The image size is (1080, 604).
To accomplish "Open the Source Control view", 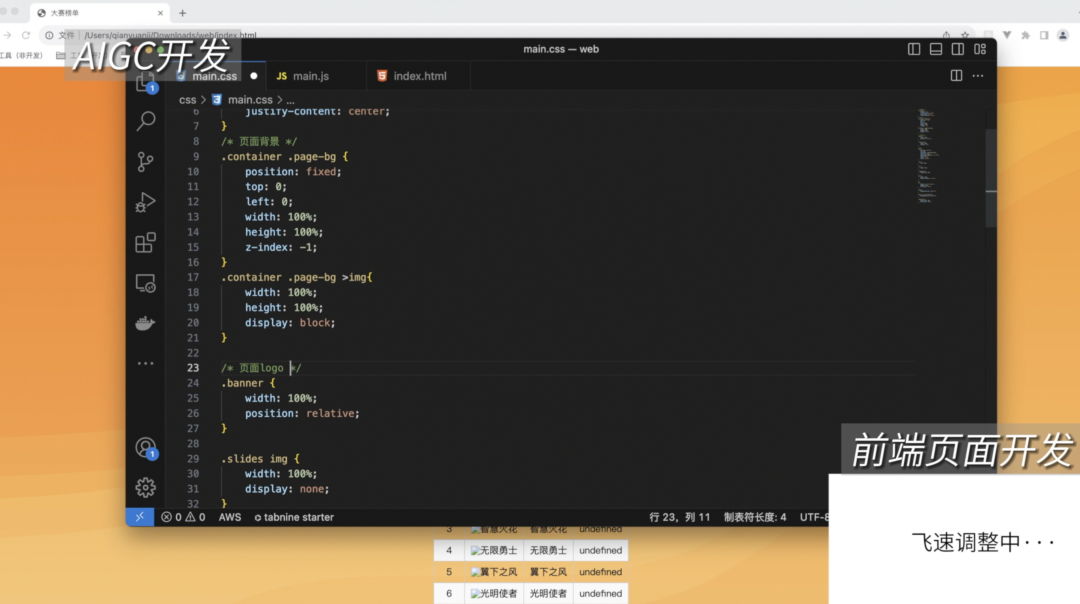I will 145,162.
